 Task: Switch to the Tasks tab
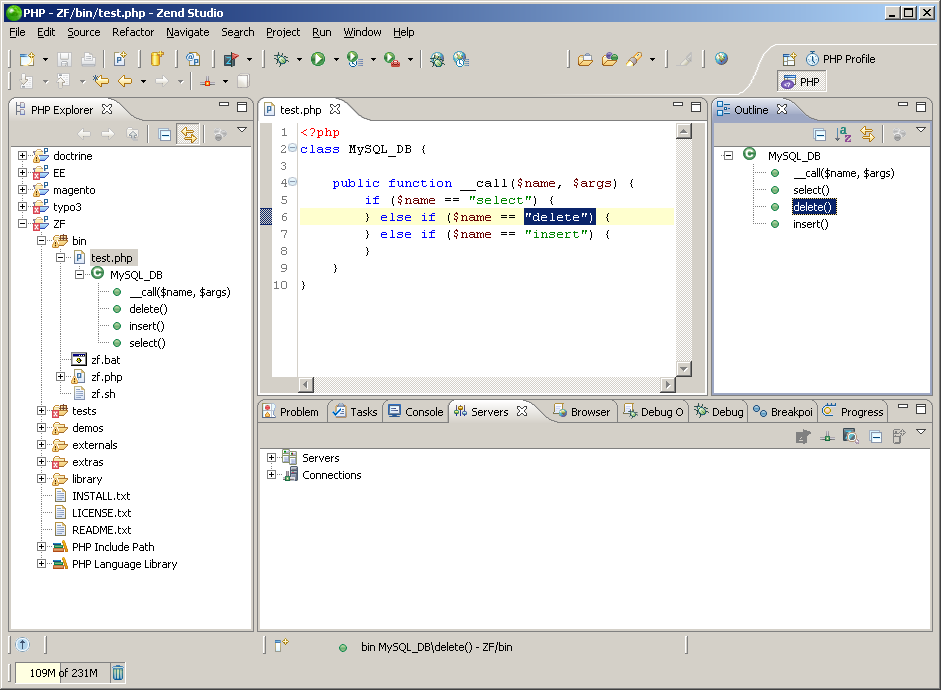(x=355, y=412)
